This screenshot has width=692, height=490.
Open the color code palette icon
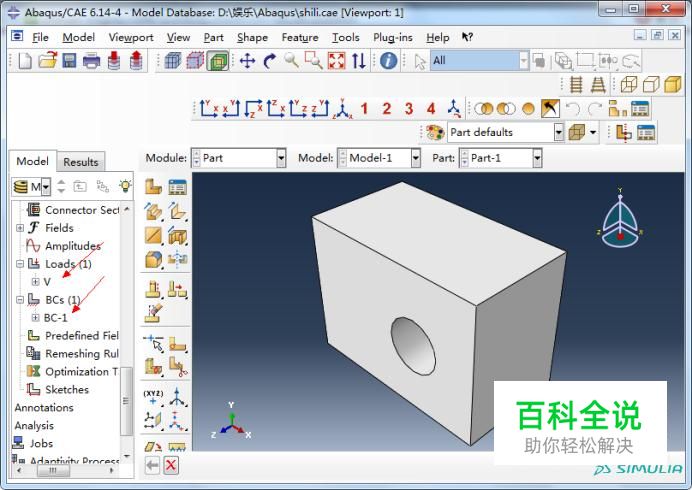pyautogui.click(x=435, y=132)
